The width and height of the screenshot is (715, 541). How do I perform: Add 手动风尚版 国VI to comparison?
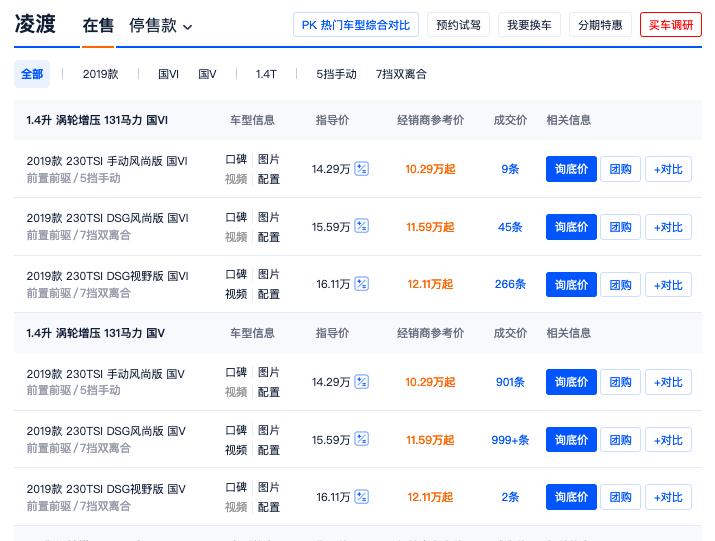(668, 169)
